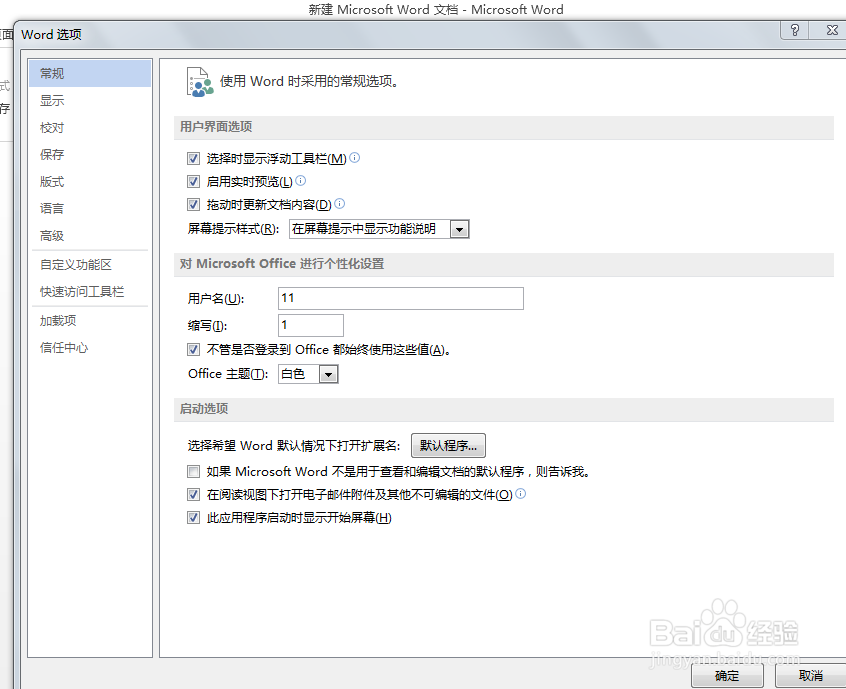Open the 保存 category

[90, 154]
